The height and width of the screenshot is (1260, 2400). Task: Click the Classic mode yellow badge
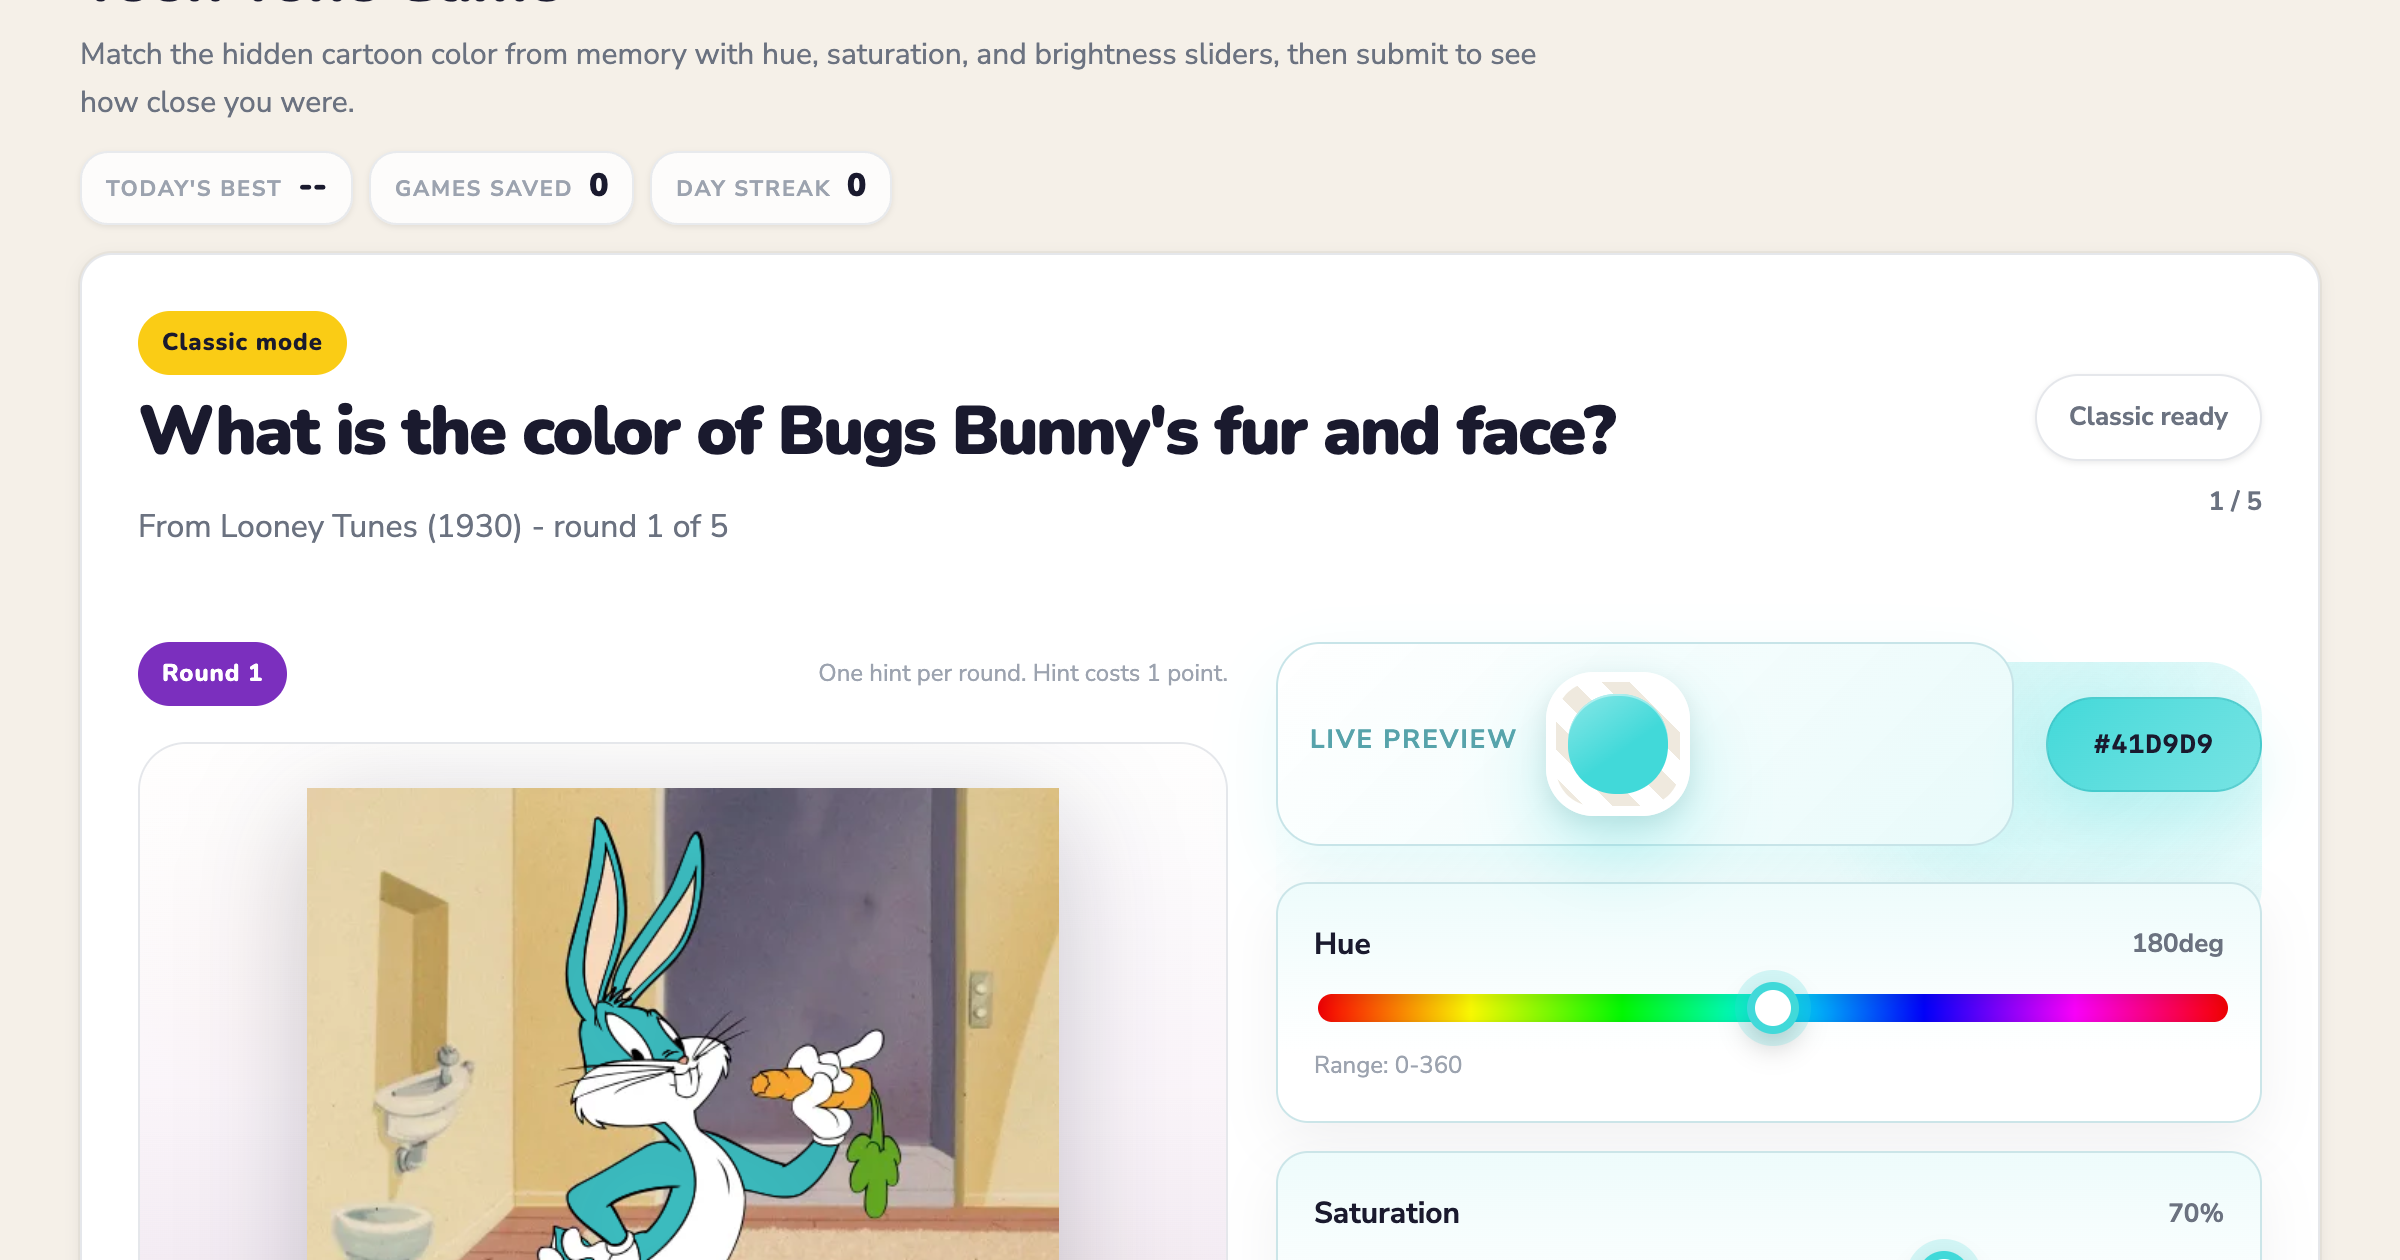242,342
